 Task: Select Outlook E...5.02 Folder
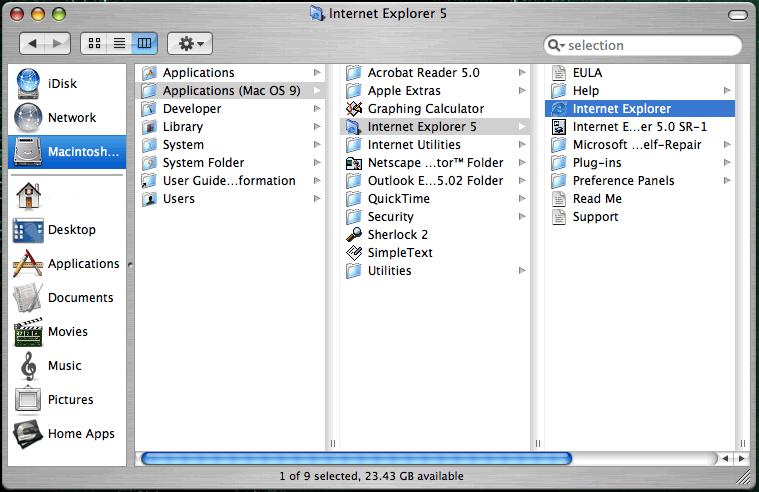pos(435,181)
